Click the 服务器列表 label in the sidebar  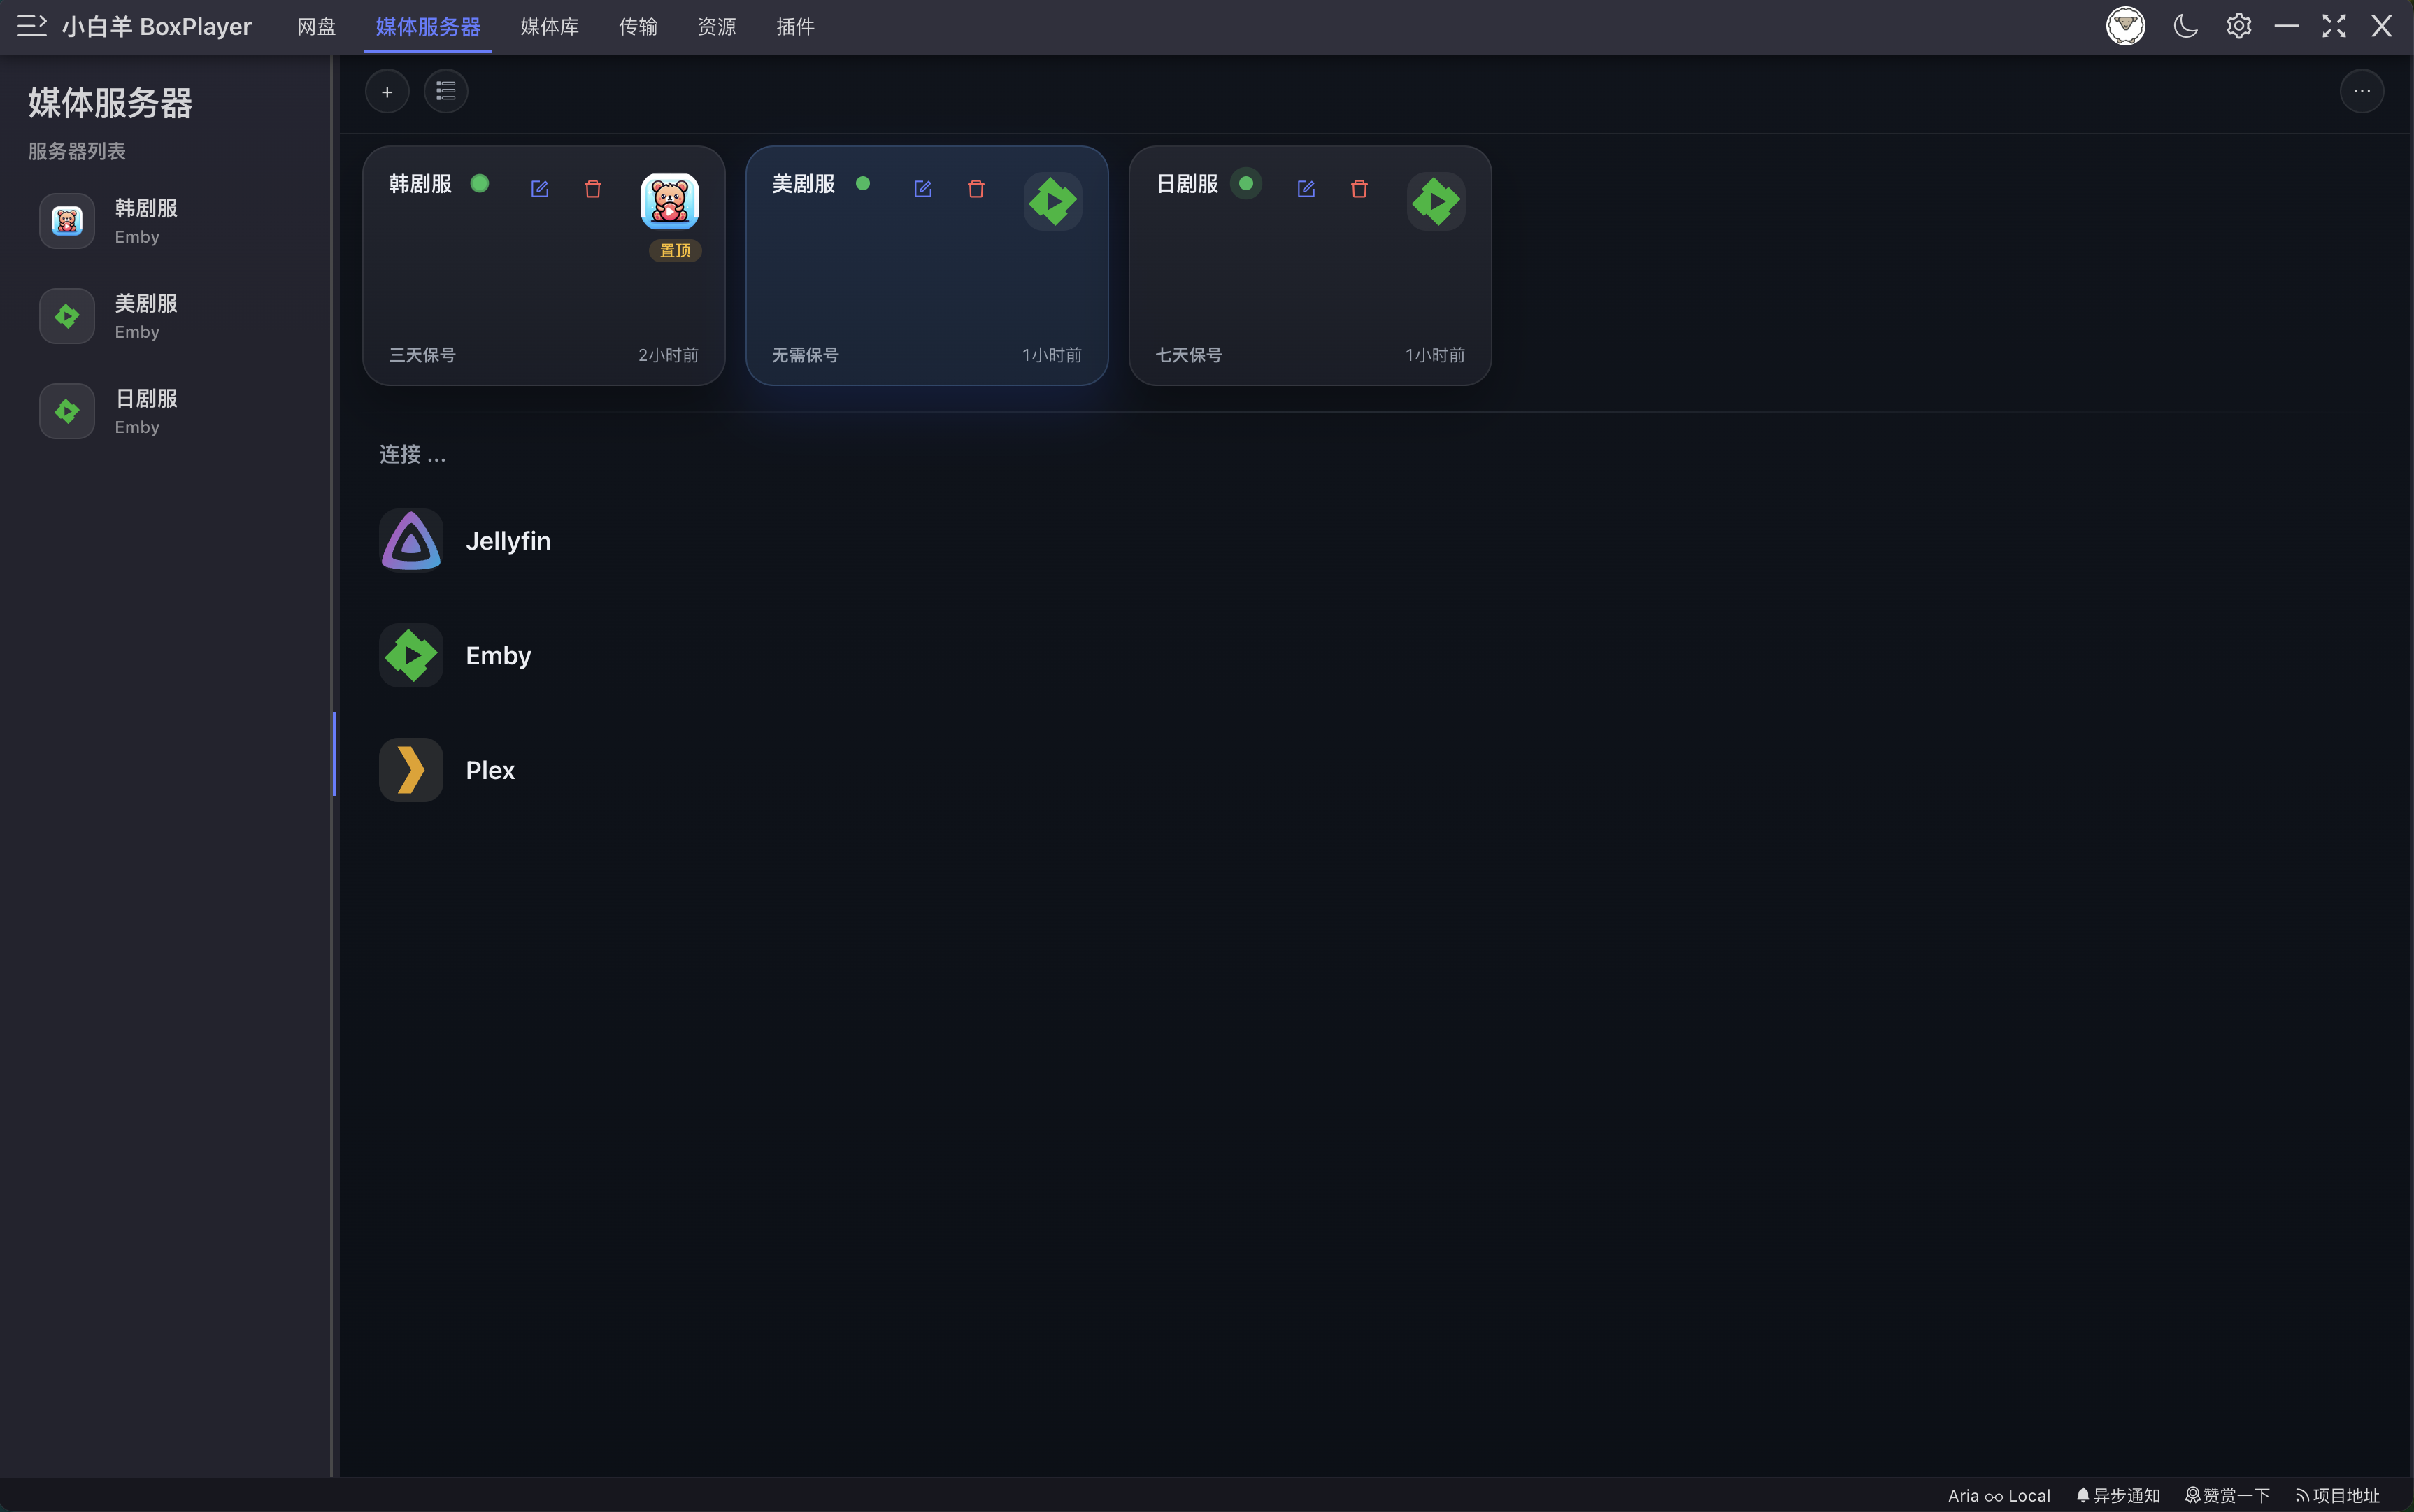tap(77, 151)
